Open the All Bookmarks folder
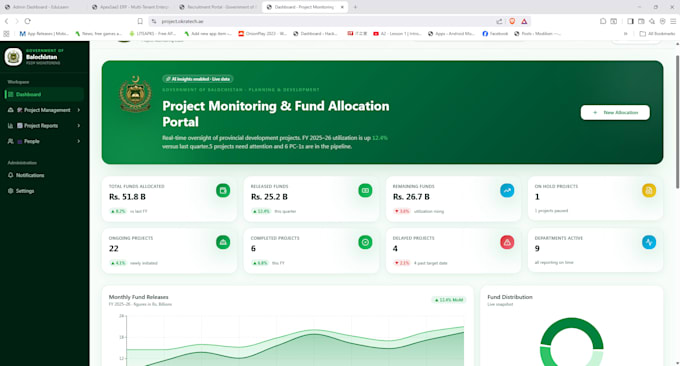Screen dimensions: 680x366 click(657, 33)
